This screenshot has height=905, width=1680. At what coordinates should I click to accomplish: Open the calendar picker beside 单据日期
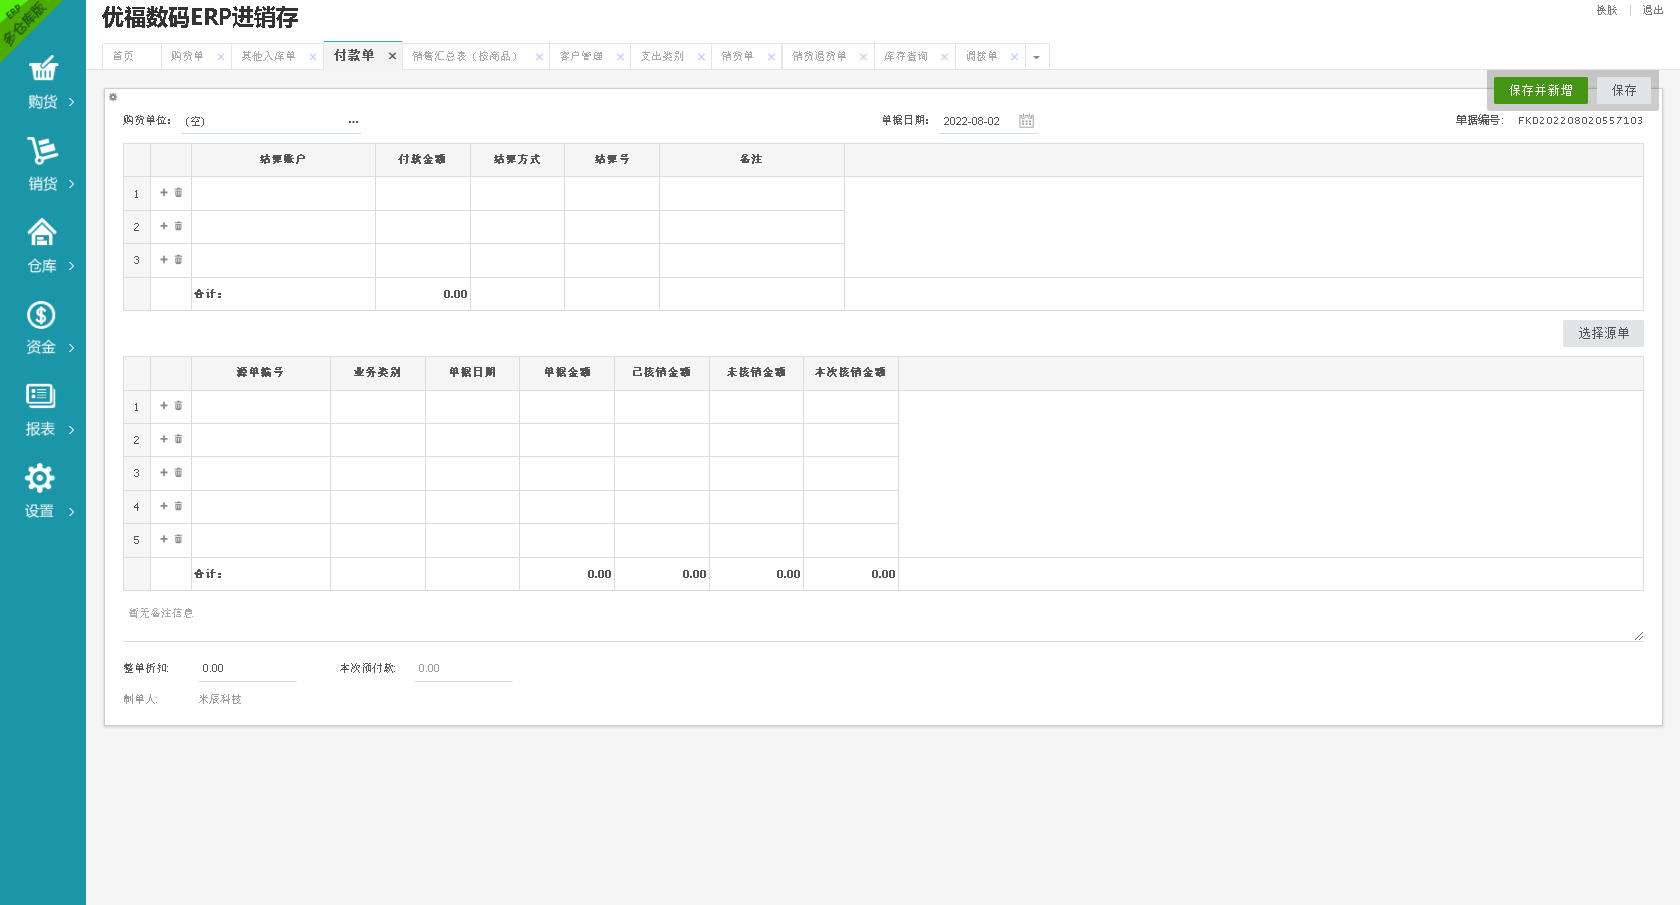[1026, 121]
